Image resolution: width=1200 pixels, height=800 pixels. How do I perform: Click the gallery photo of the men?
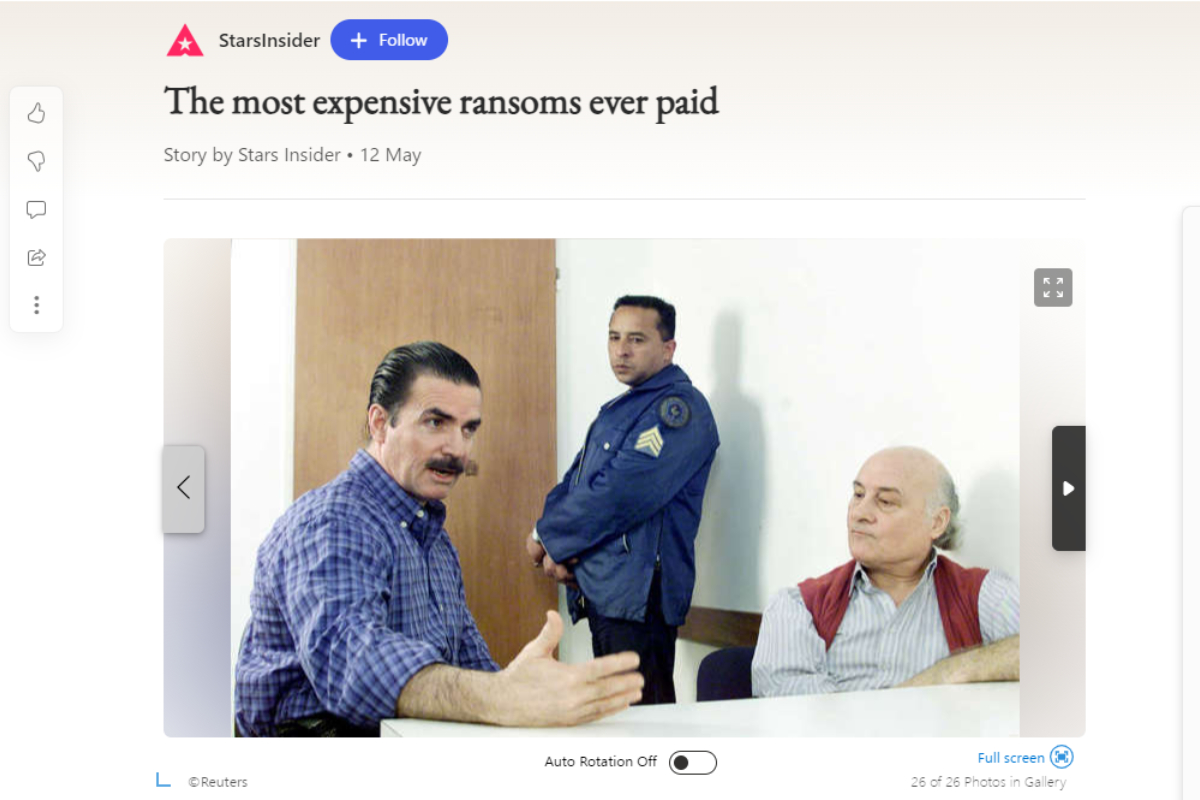point(625,488)
